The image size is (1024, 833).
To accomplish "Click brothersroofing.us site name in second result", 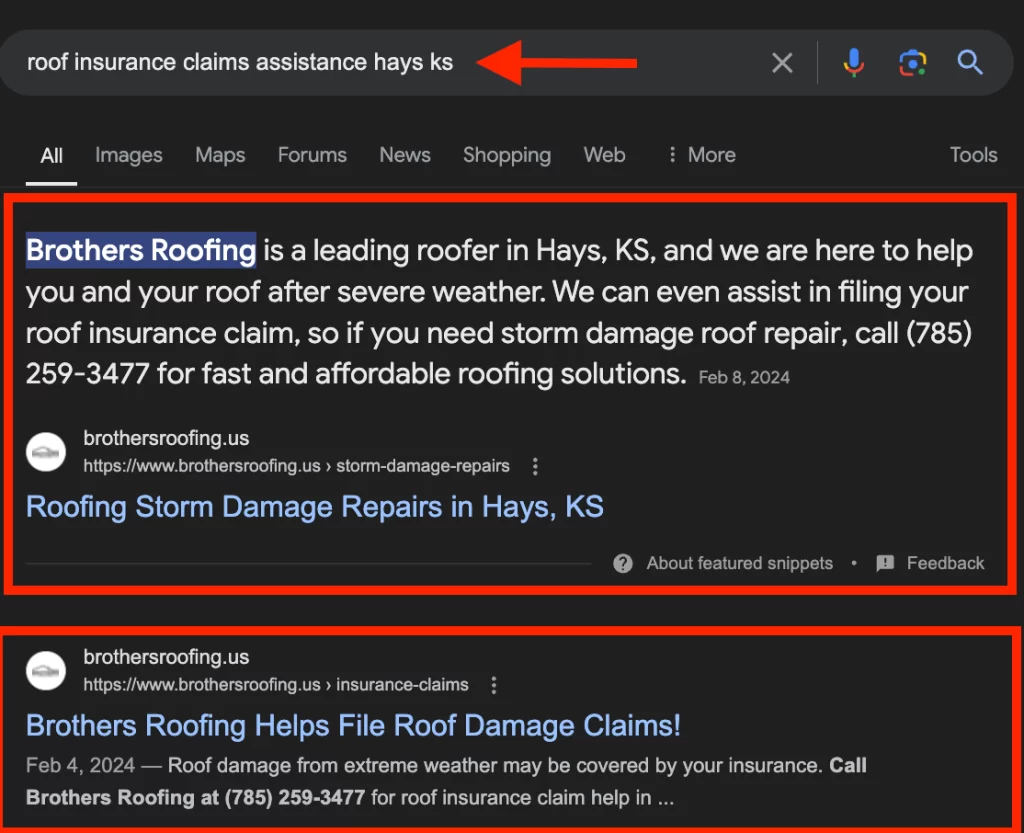I will [x=166, y=657].
